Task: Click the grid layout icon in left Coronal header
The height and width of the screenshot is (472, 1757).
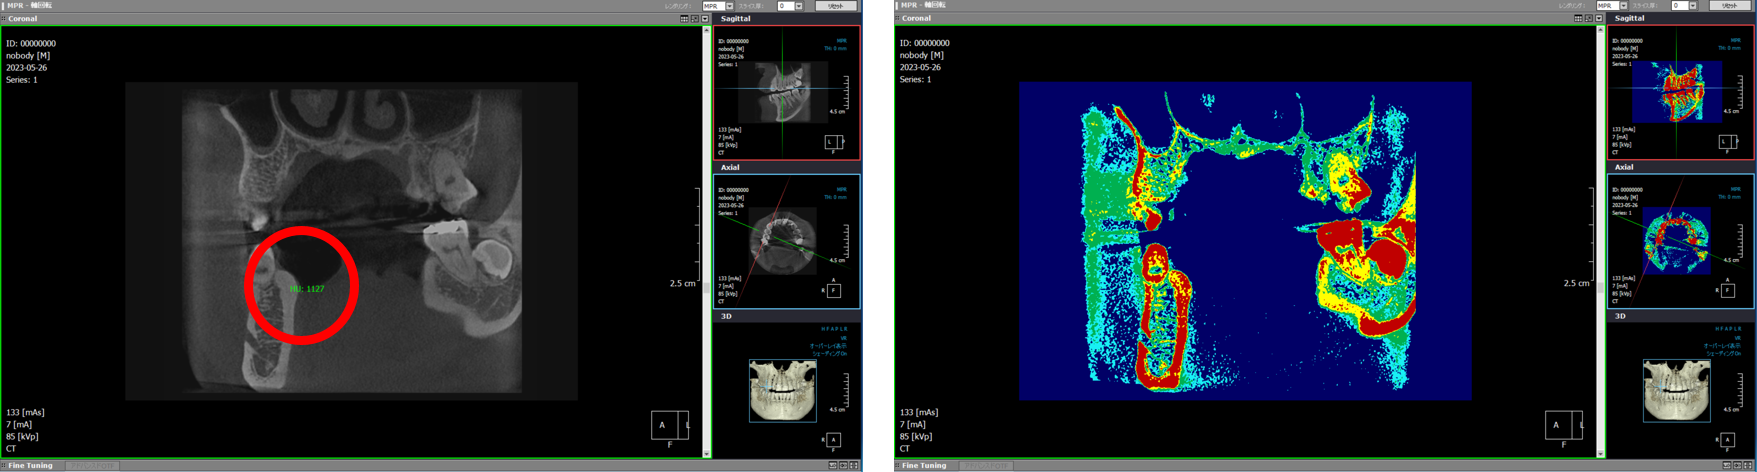Action: [x=684, y=19]
